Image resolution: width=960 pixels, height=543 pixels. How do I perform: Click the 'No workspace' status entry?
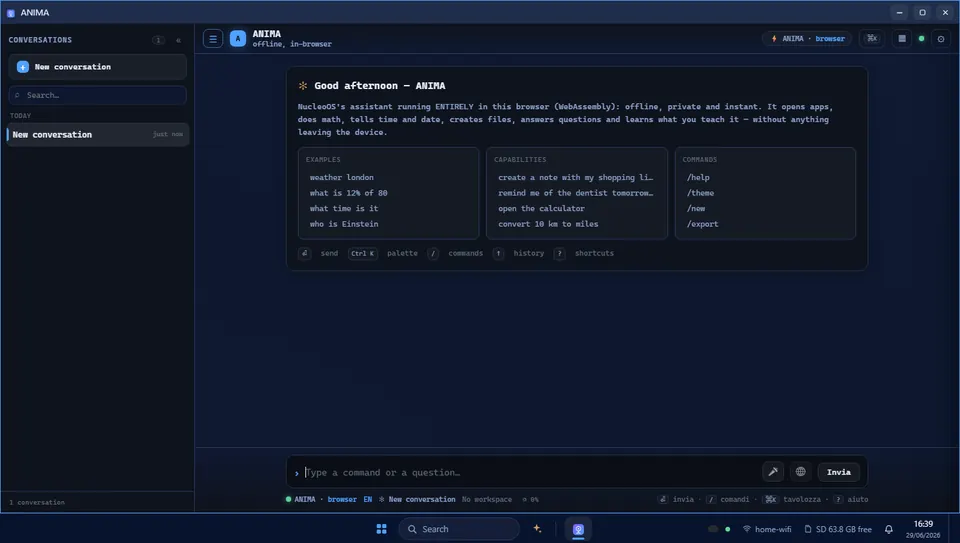click(487, 500)
